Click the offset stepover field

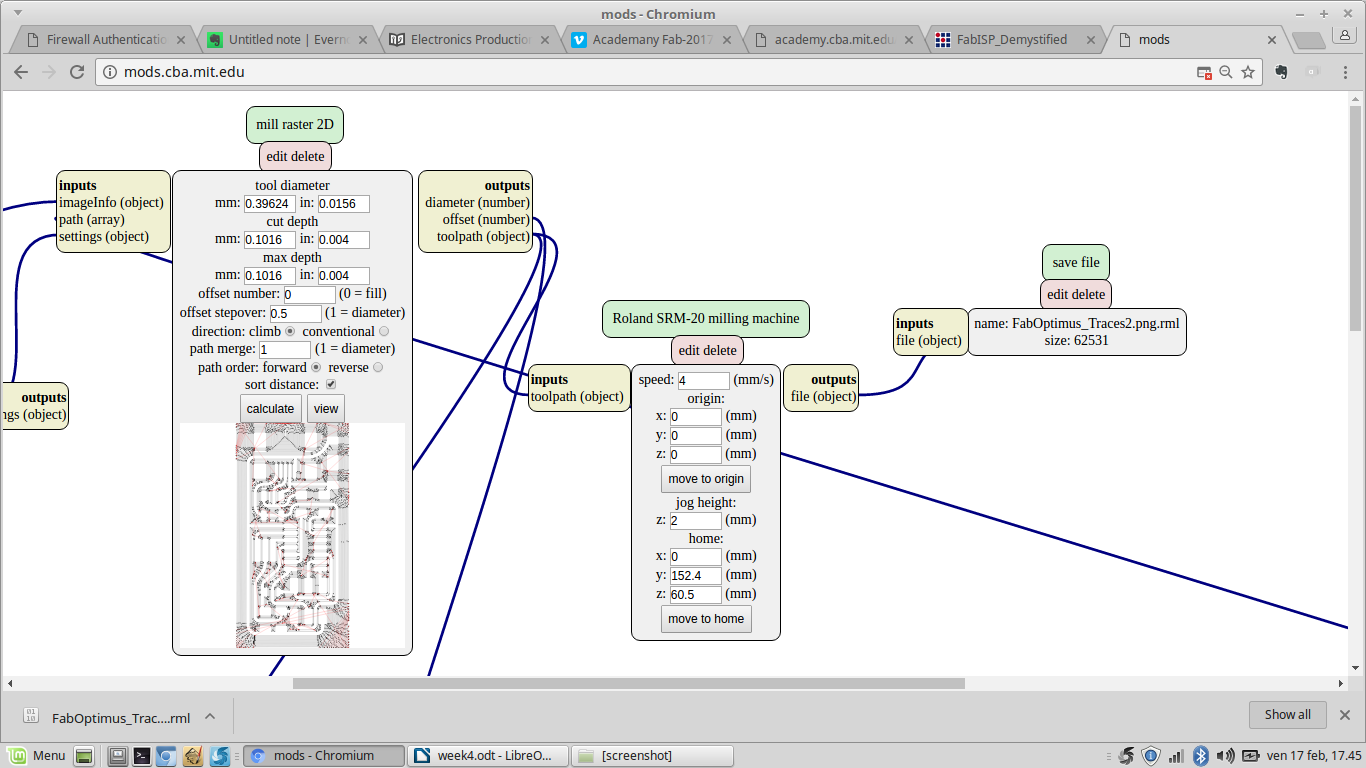296,313
